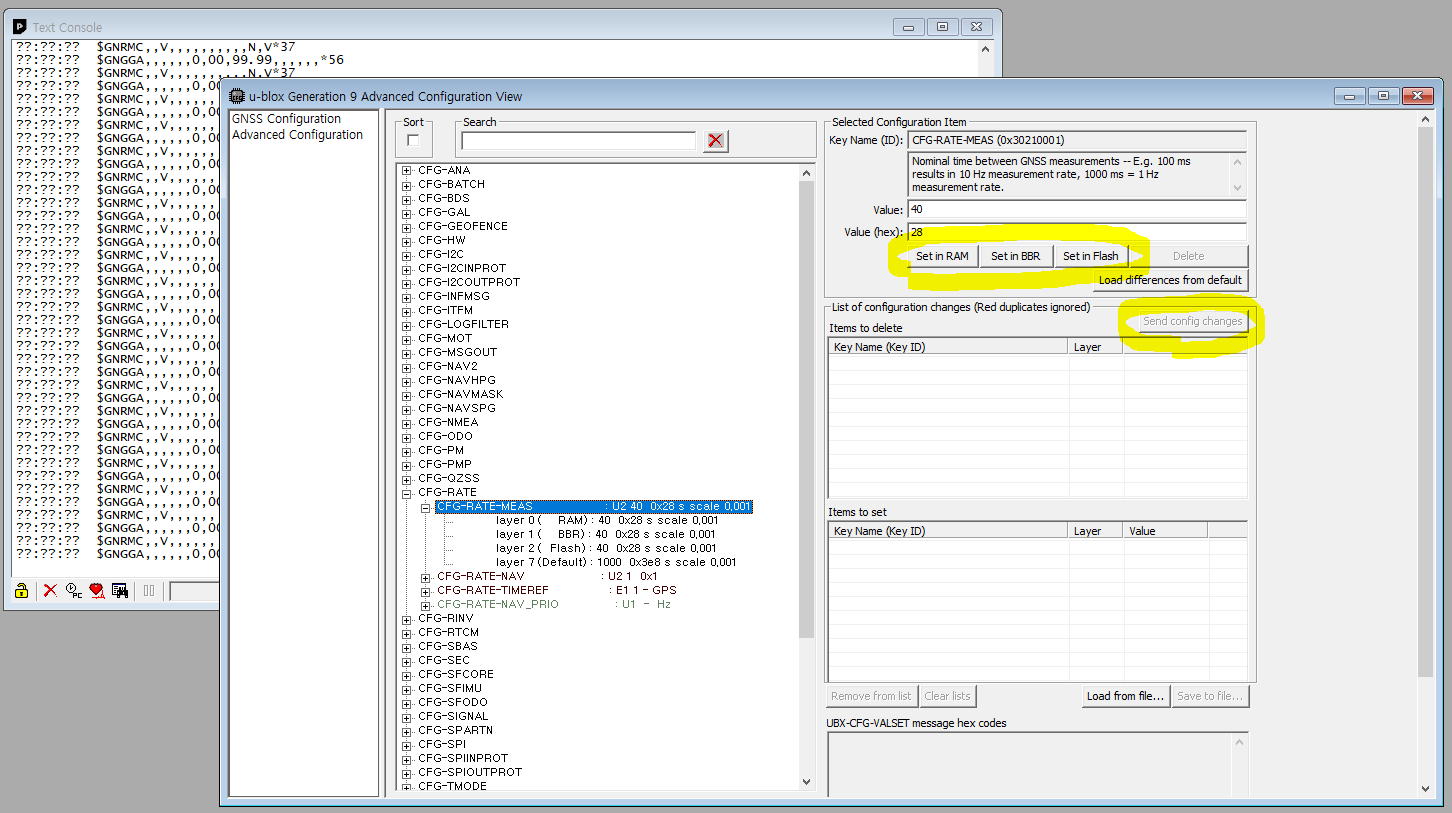Viewport: 1452px width, 813px height.
Task: Click the binoculars filter icon in Text Console
Action: (x=120, y=591)
